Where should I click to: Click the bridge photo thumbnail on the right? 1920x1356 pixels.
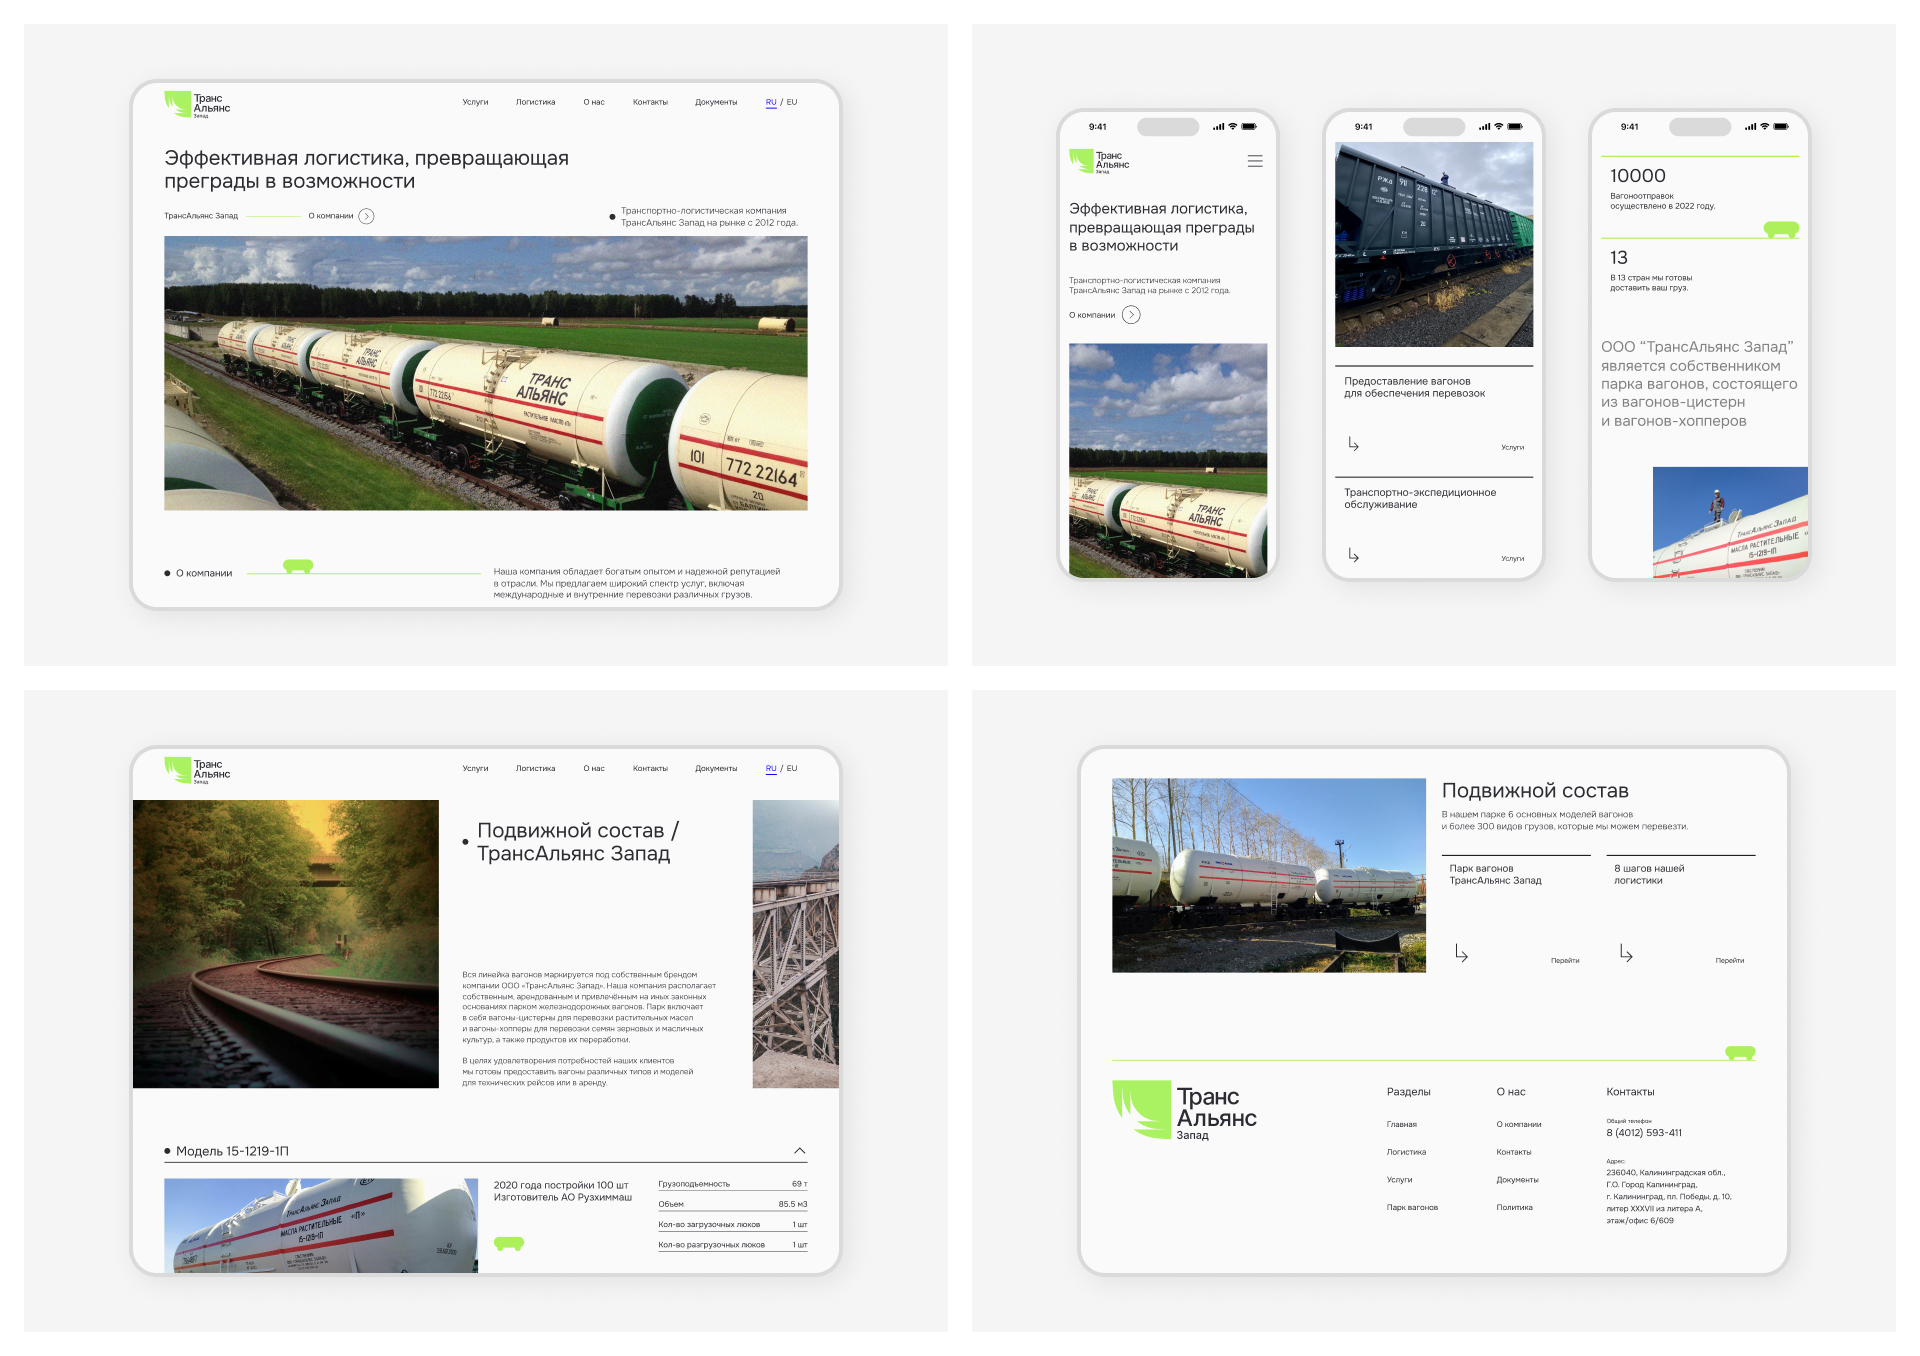(796, 944)
